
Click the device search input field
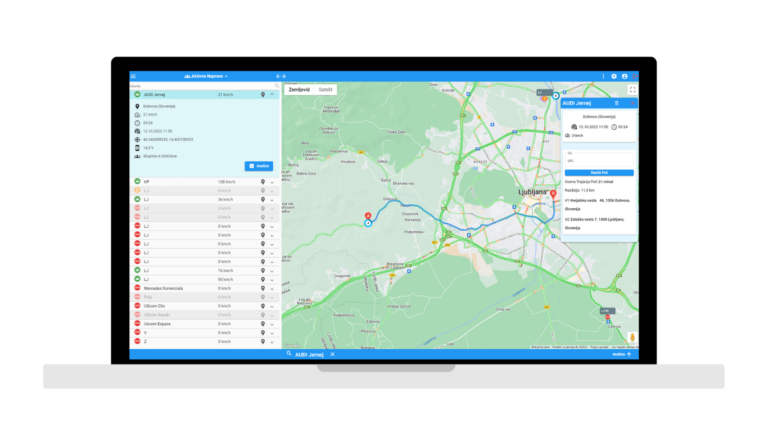(200, 86)
